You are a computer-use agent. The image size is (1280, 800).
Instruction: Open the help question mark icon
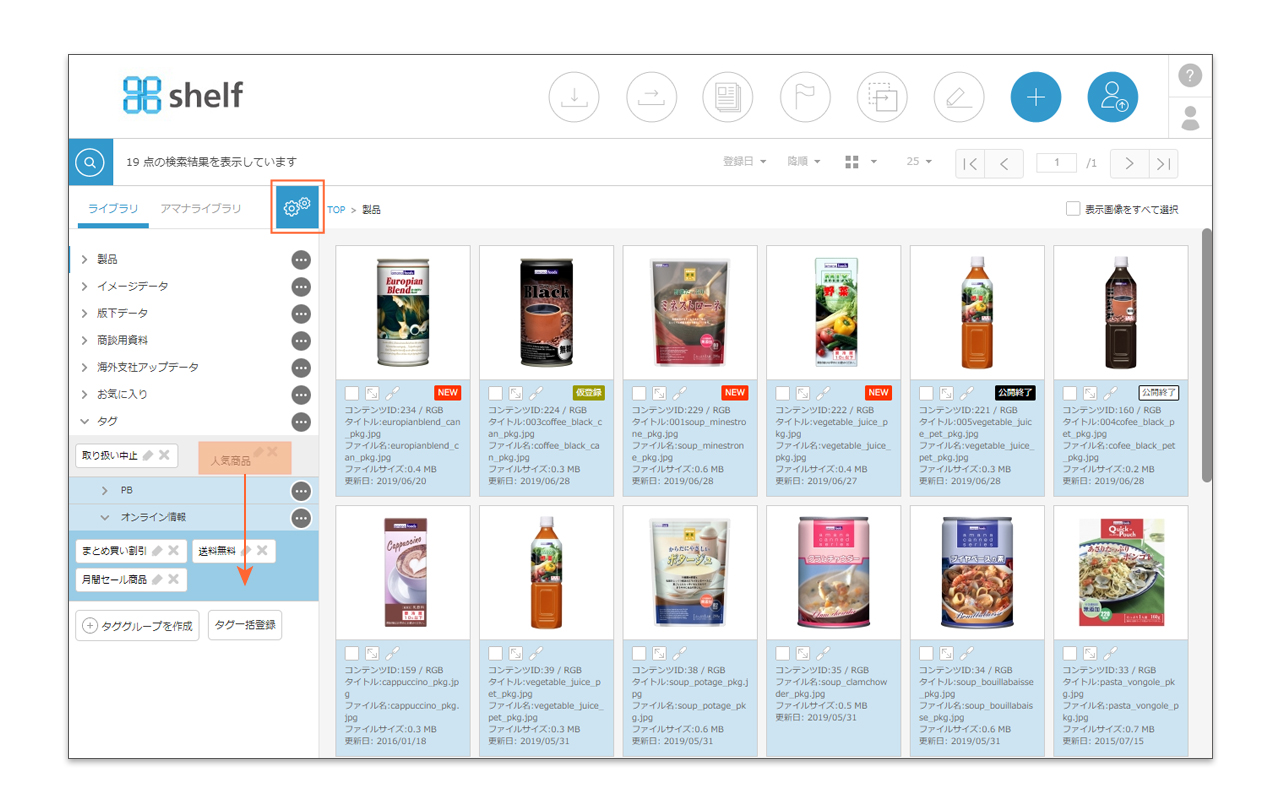click(x=1190, y=76)
